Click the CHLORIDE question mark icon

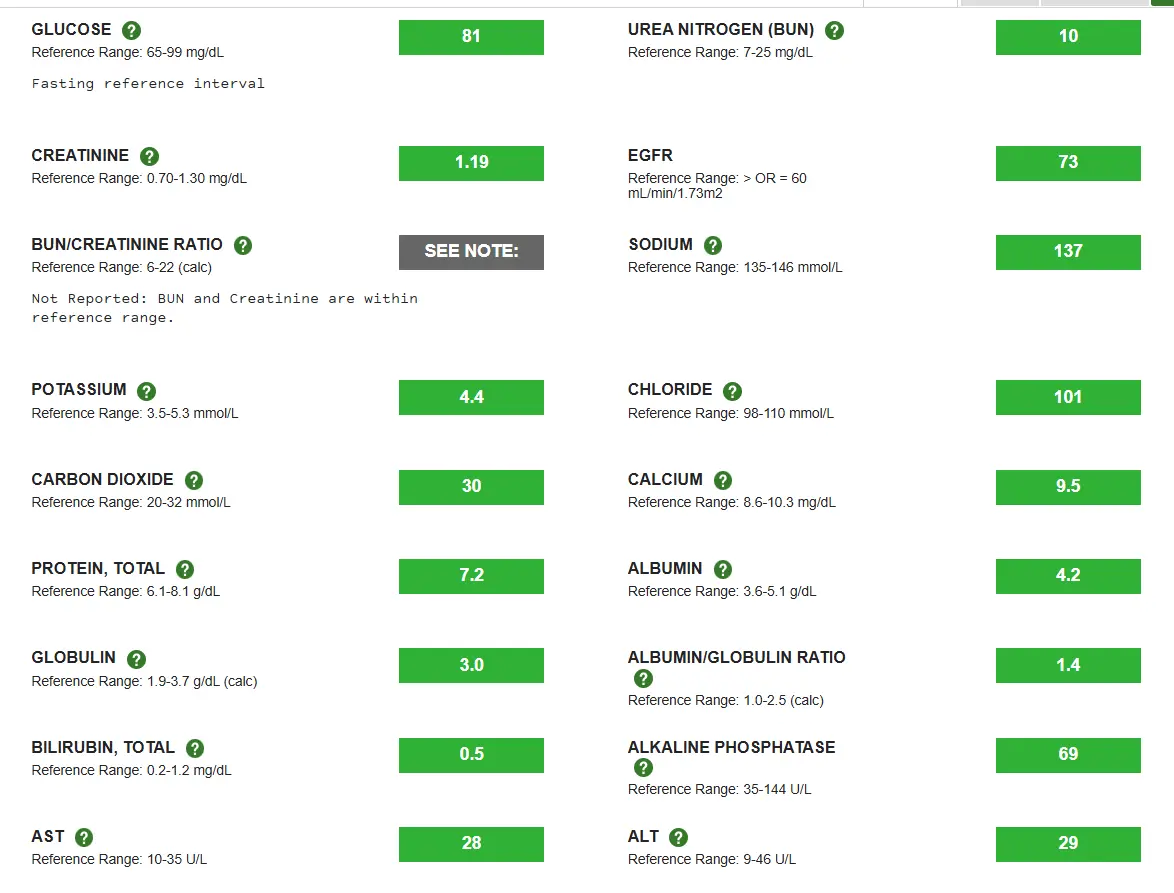click(732, 391)
